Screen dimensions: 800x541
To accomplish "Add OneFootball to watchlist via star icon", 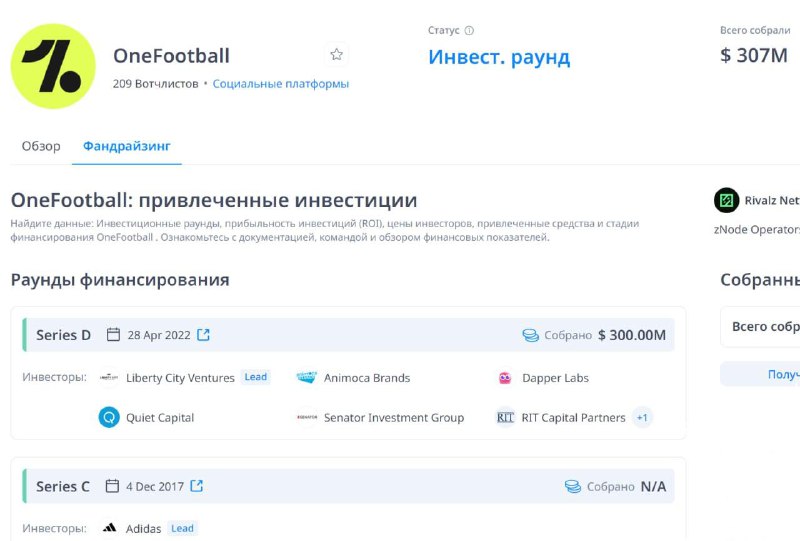I will point(336,55).
